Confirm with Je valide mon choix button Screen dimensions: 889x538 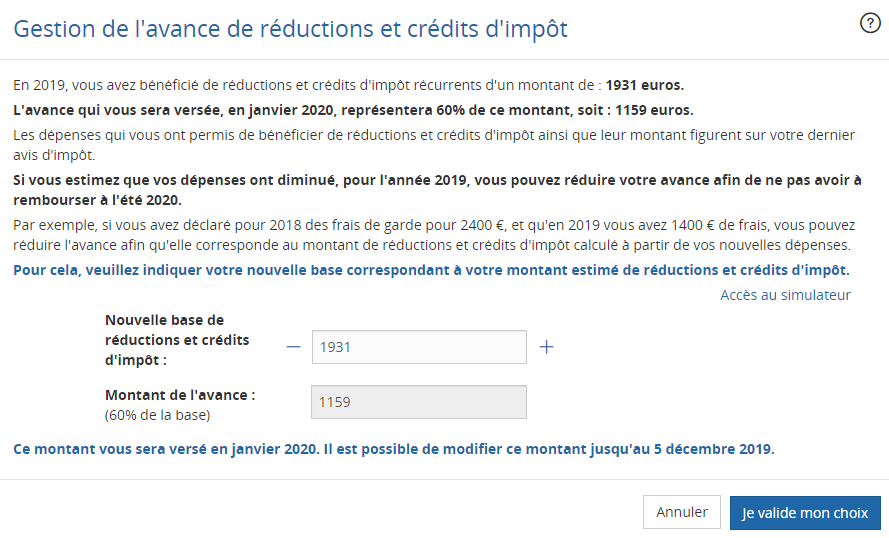click(804, 513)
